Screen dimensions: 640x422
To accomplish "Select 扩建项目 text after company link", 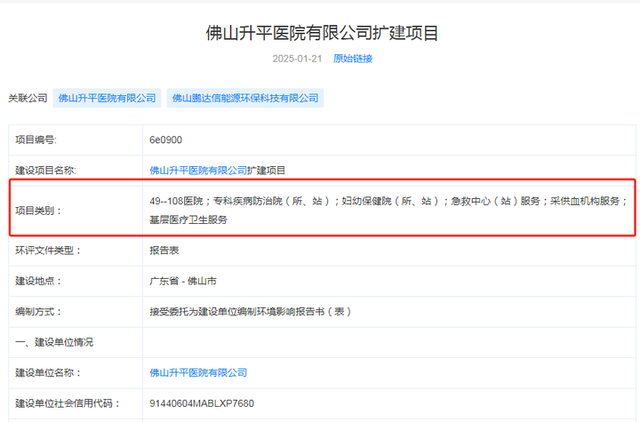I will pos(266,170).
